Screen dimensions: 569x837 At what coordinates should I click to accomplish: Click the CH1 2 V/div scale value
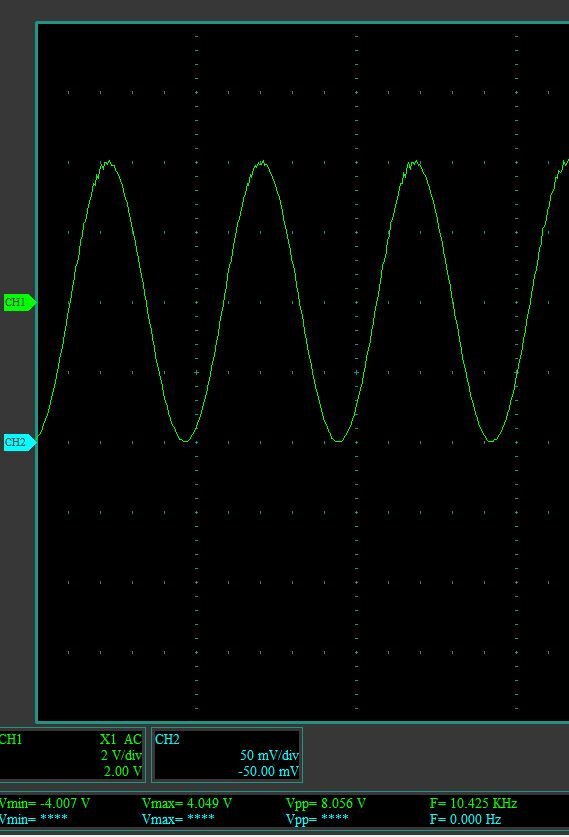pos(121,755)
